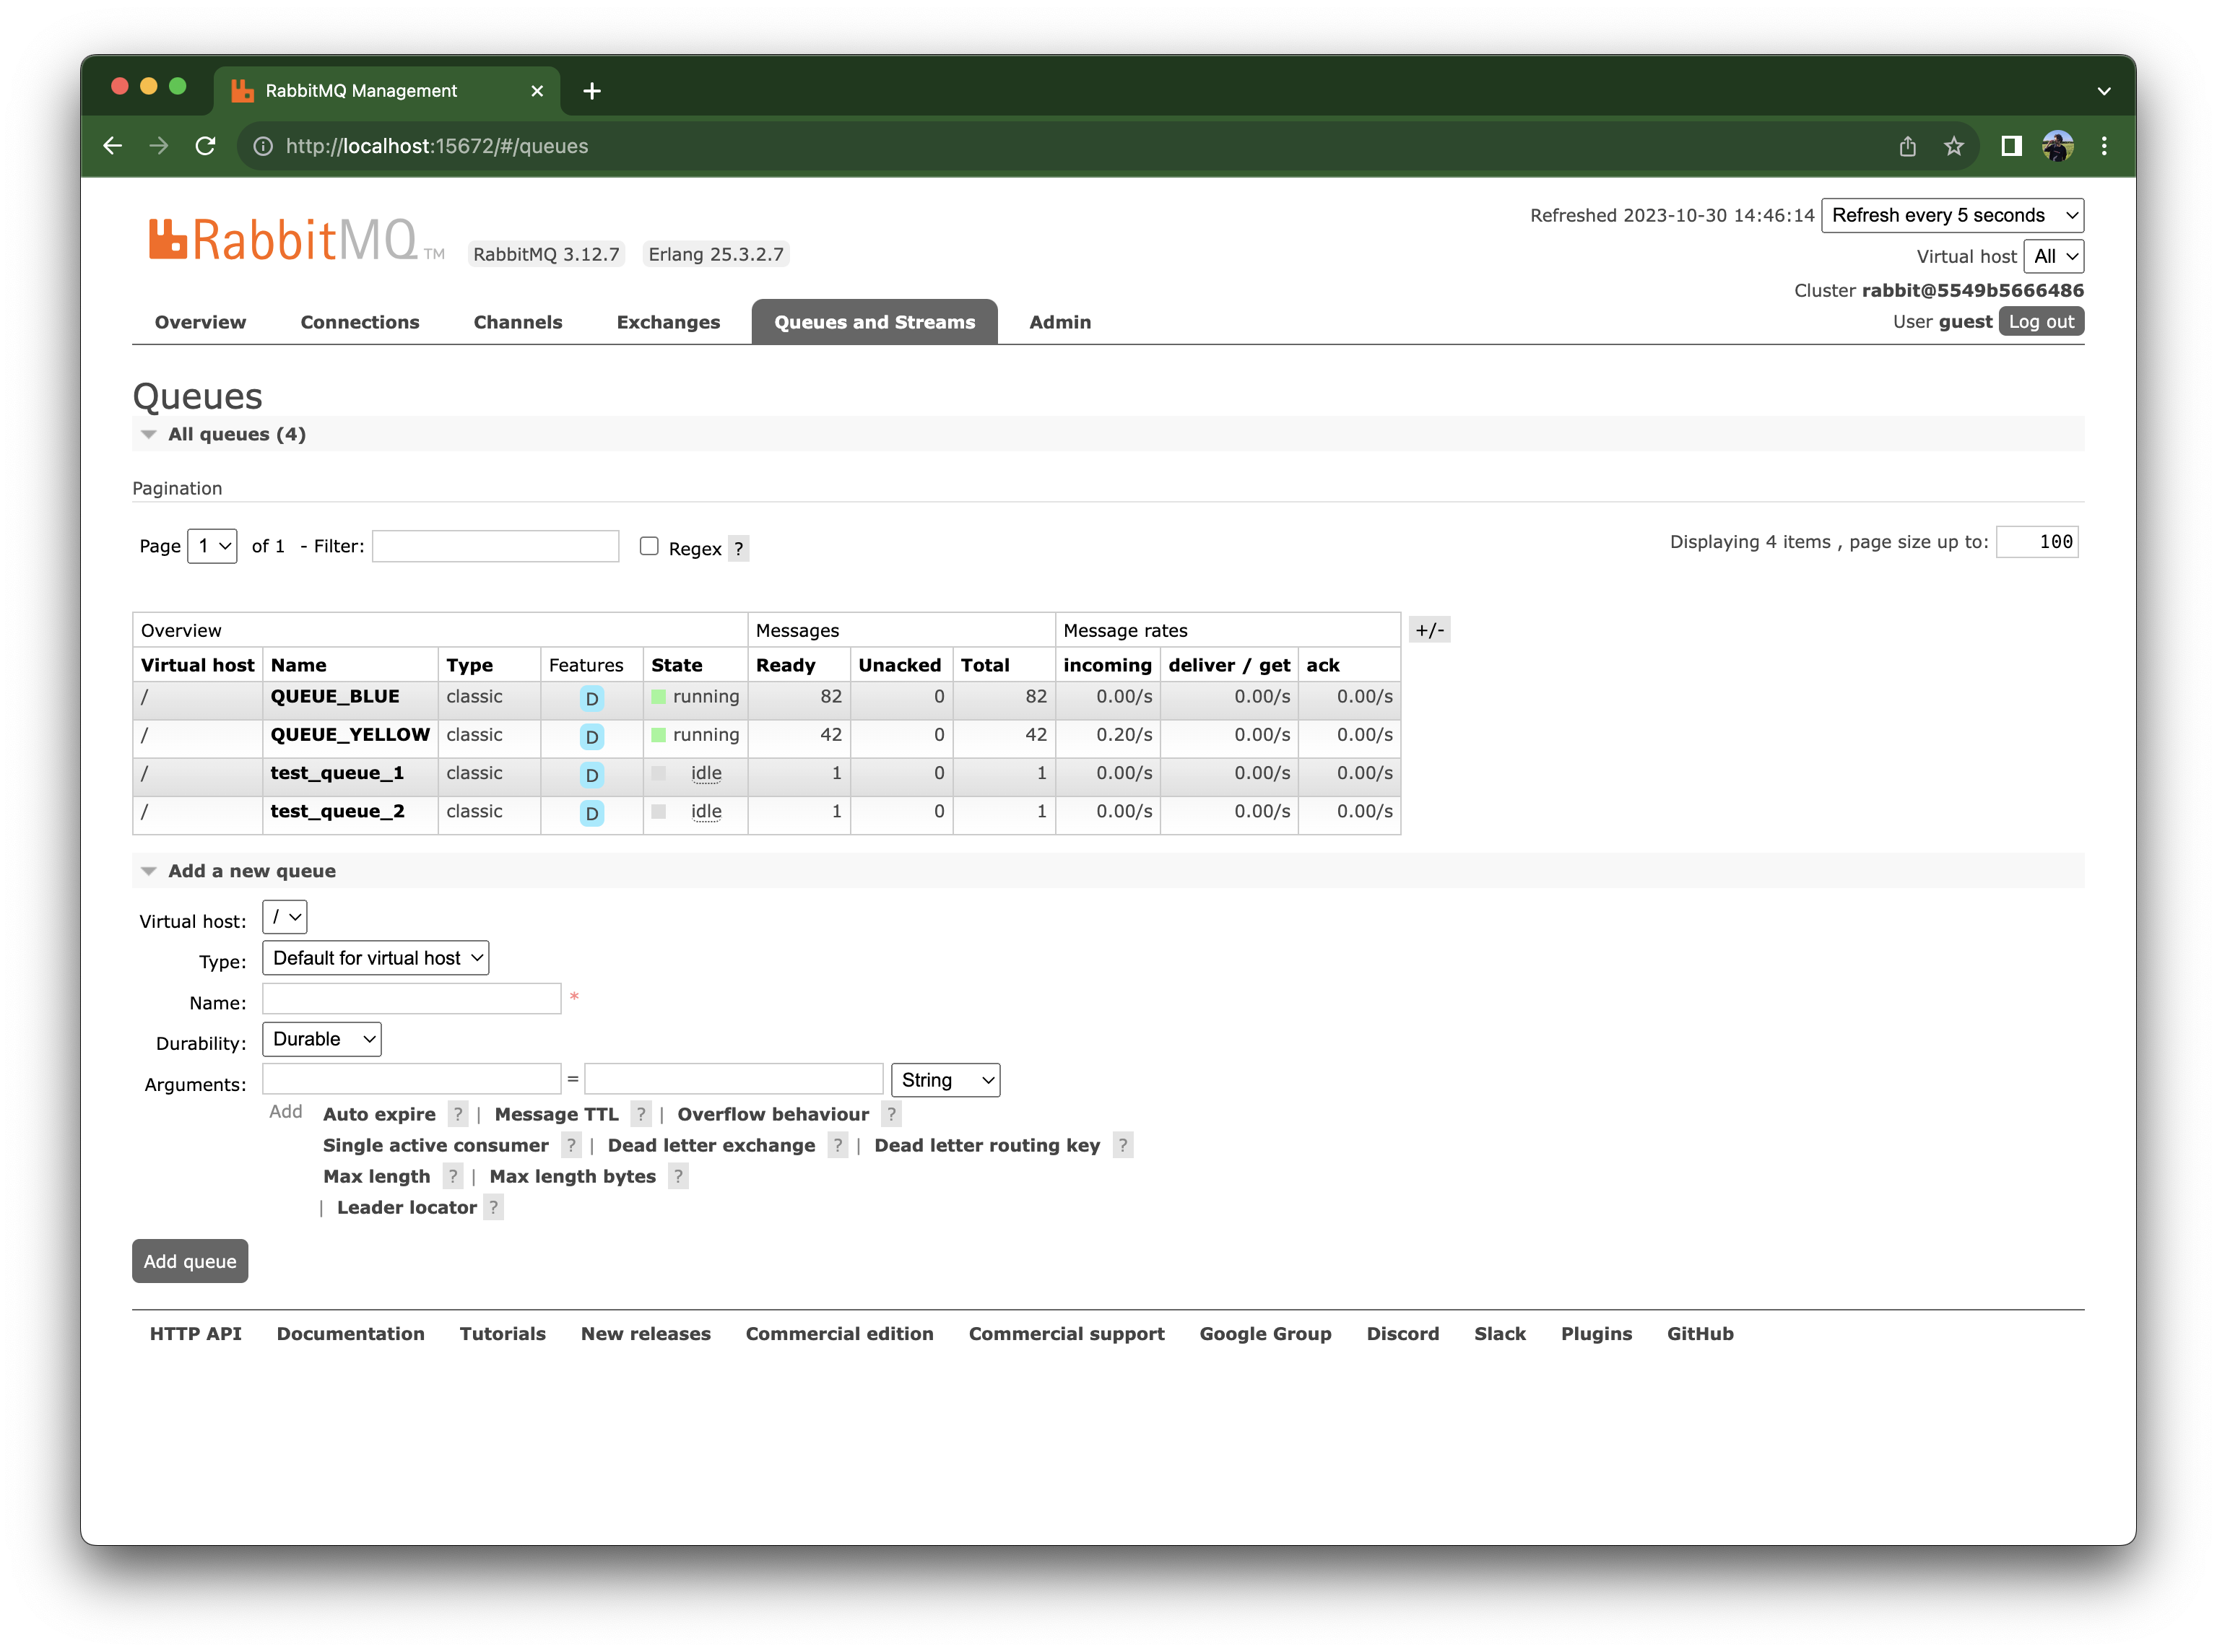Open the test_queue_2 queue link
Viewport: 2217px width, 1652px height.
coord(337,811)
